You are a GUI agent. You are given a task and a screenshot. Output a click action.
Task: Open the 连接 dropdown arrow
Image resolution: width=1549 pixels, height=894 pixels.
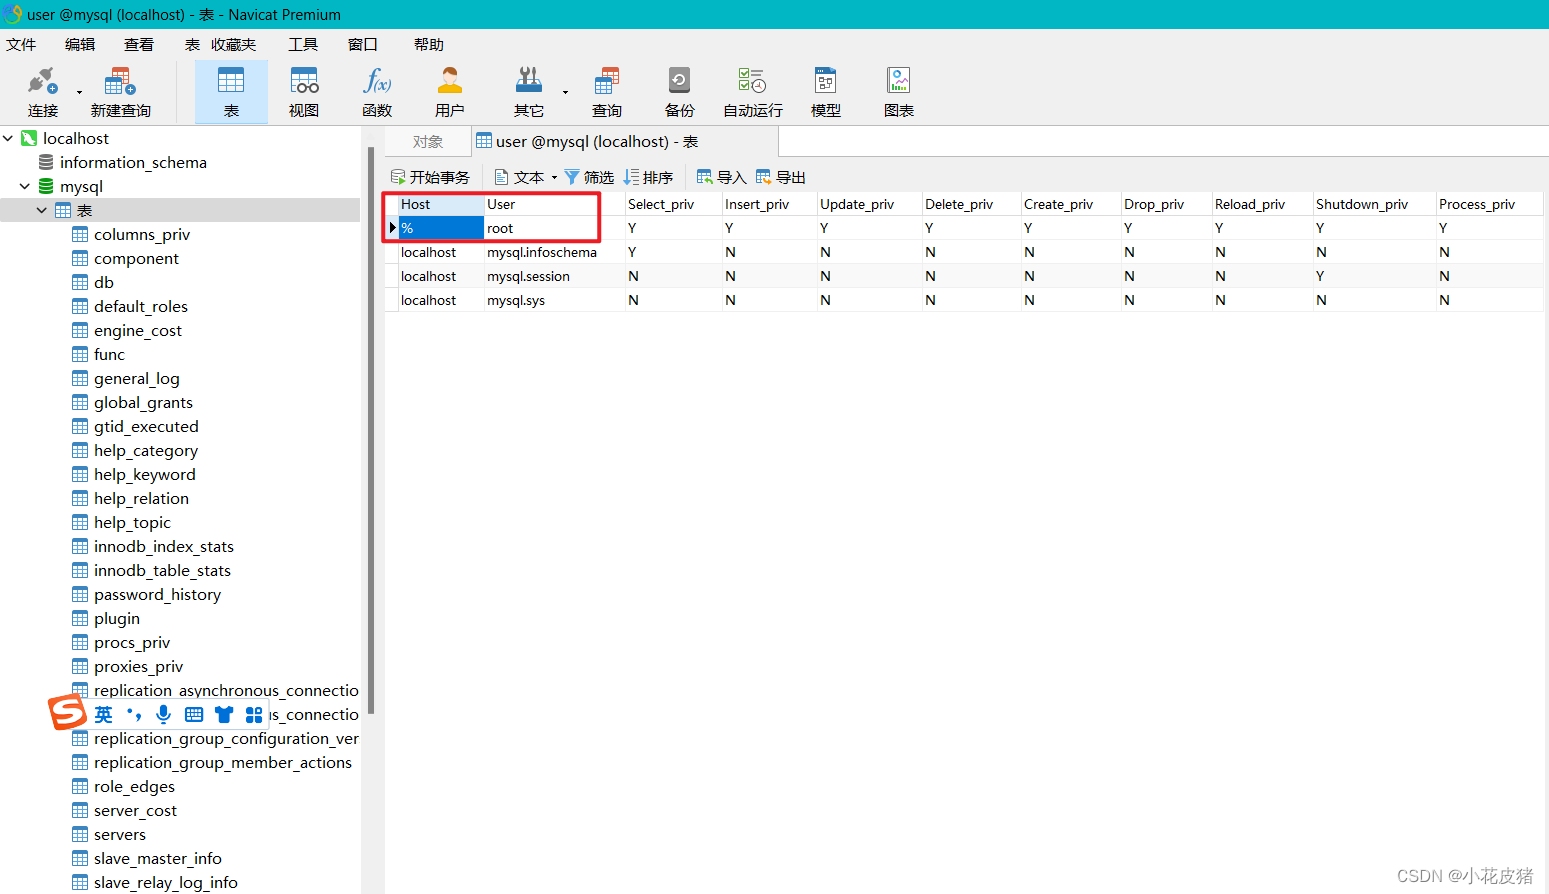tap(79, 92)
